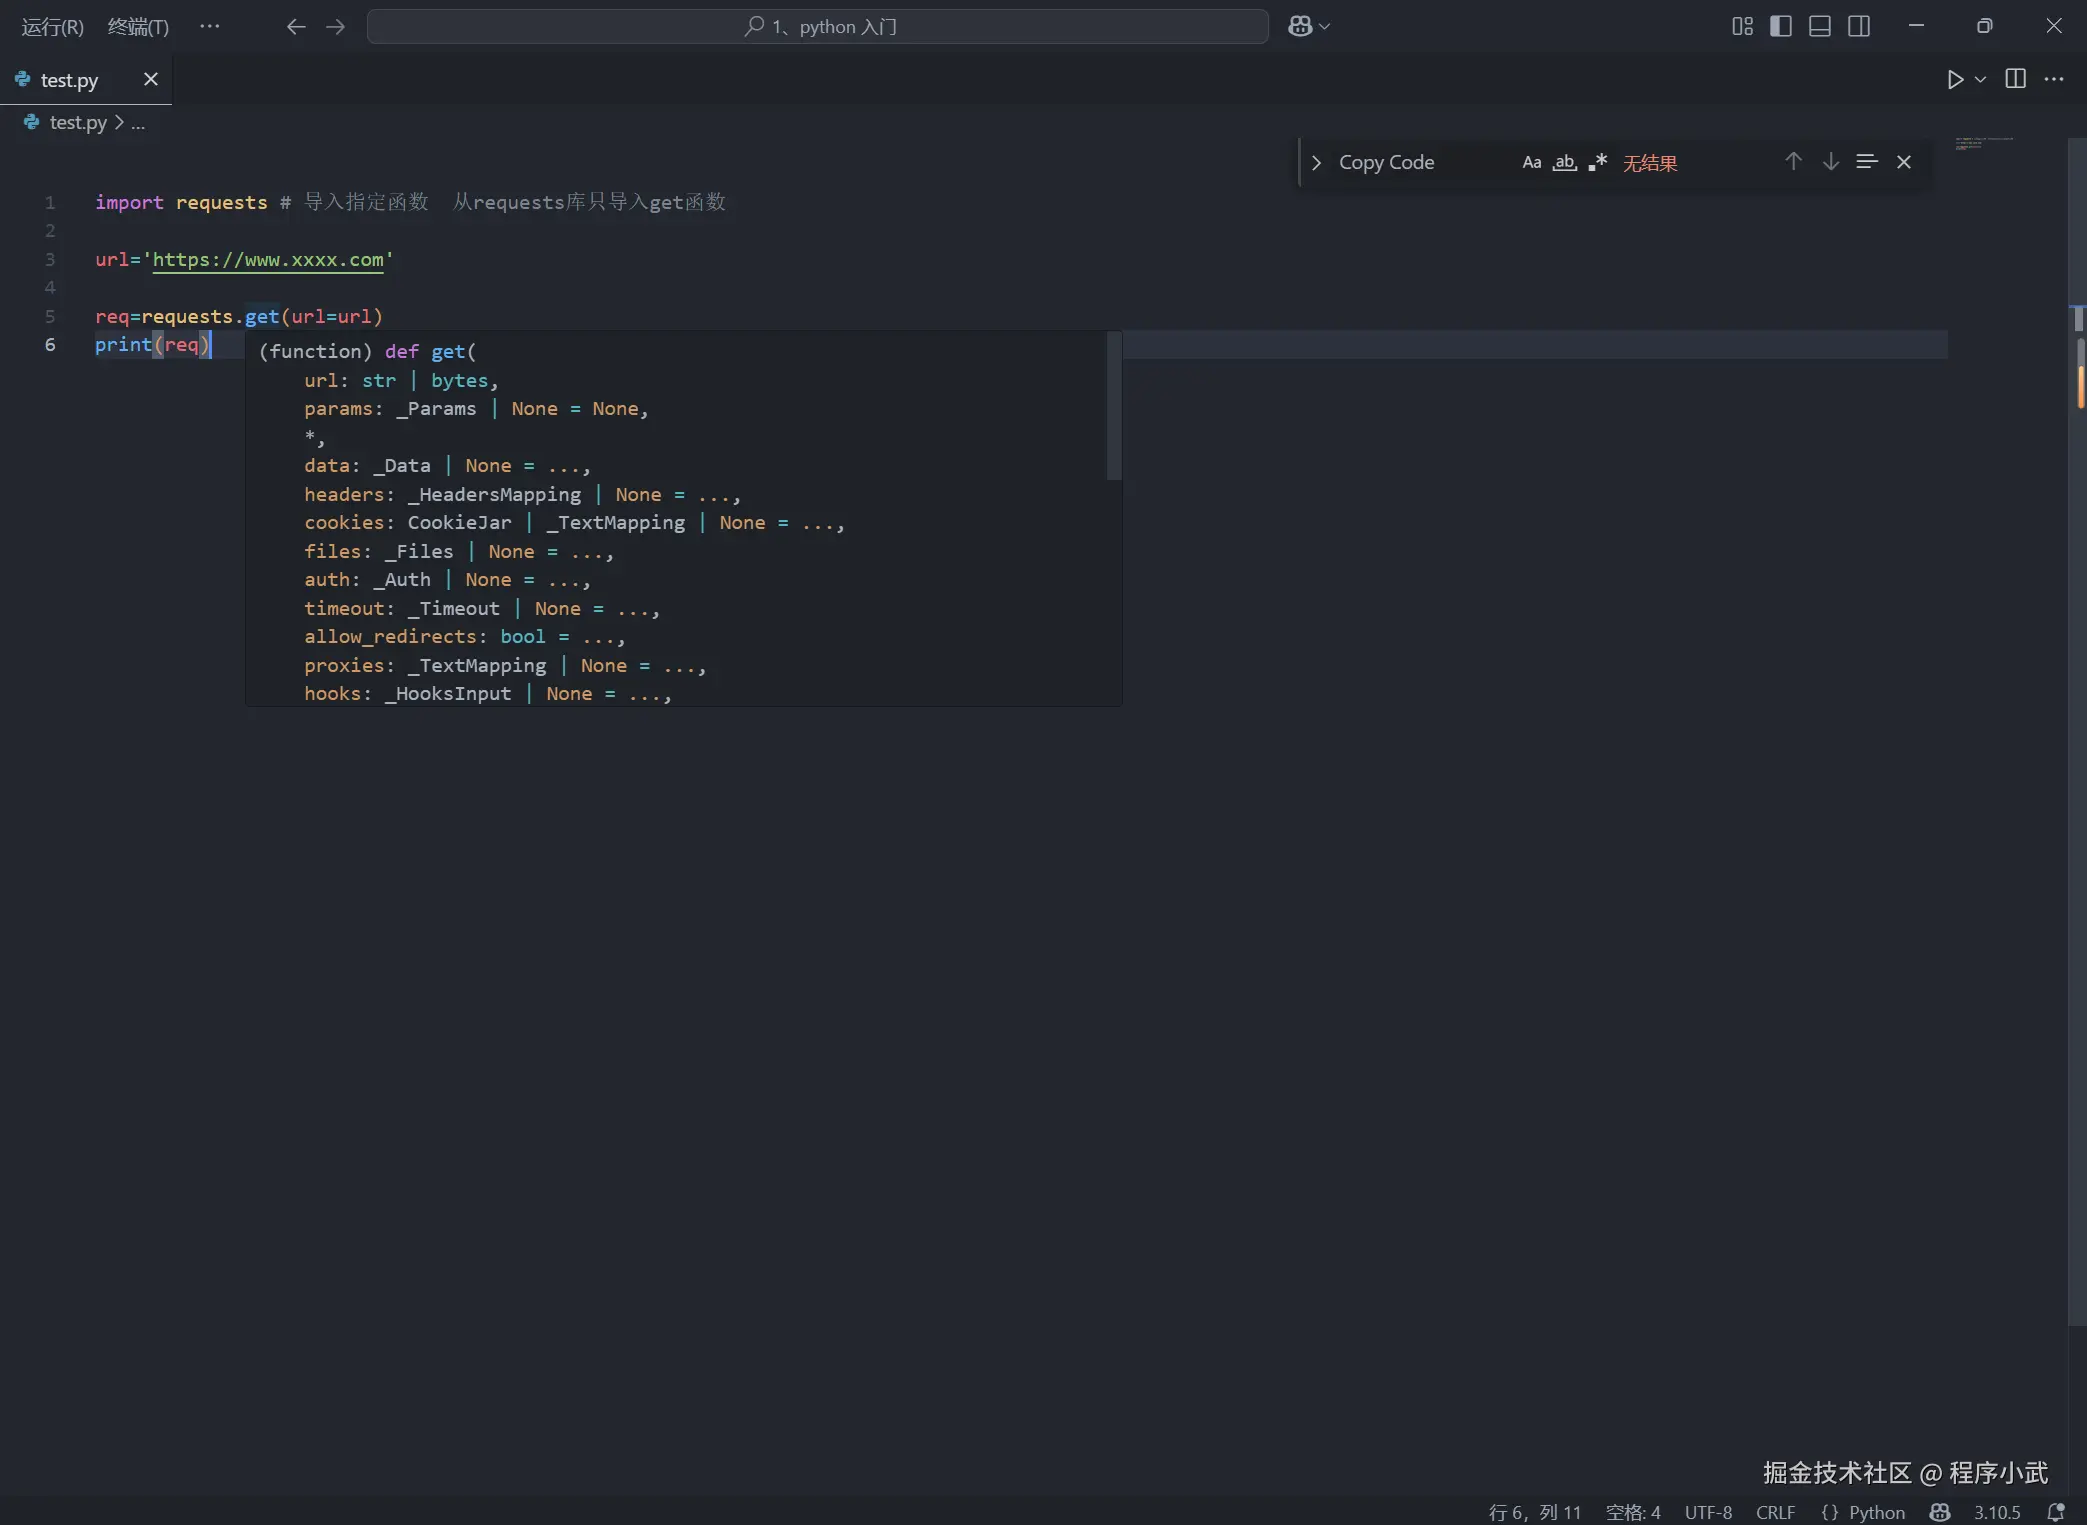The width and height of the screenshot is (2087, 1525).
Task: Toggle regular expression search option
Action: 1597,163
